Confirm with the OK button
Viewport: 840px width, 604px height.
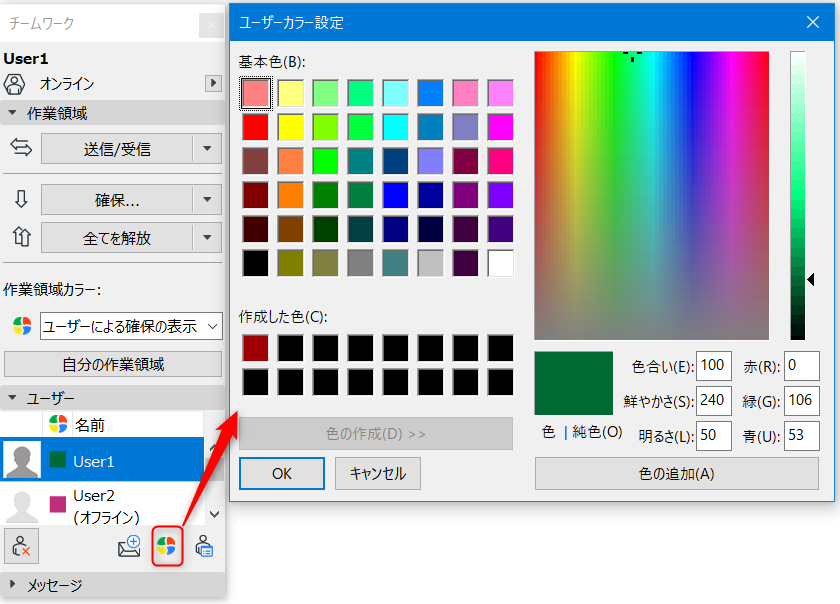(x=282, y=473)
